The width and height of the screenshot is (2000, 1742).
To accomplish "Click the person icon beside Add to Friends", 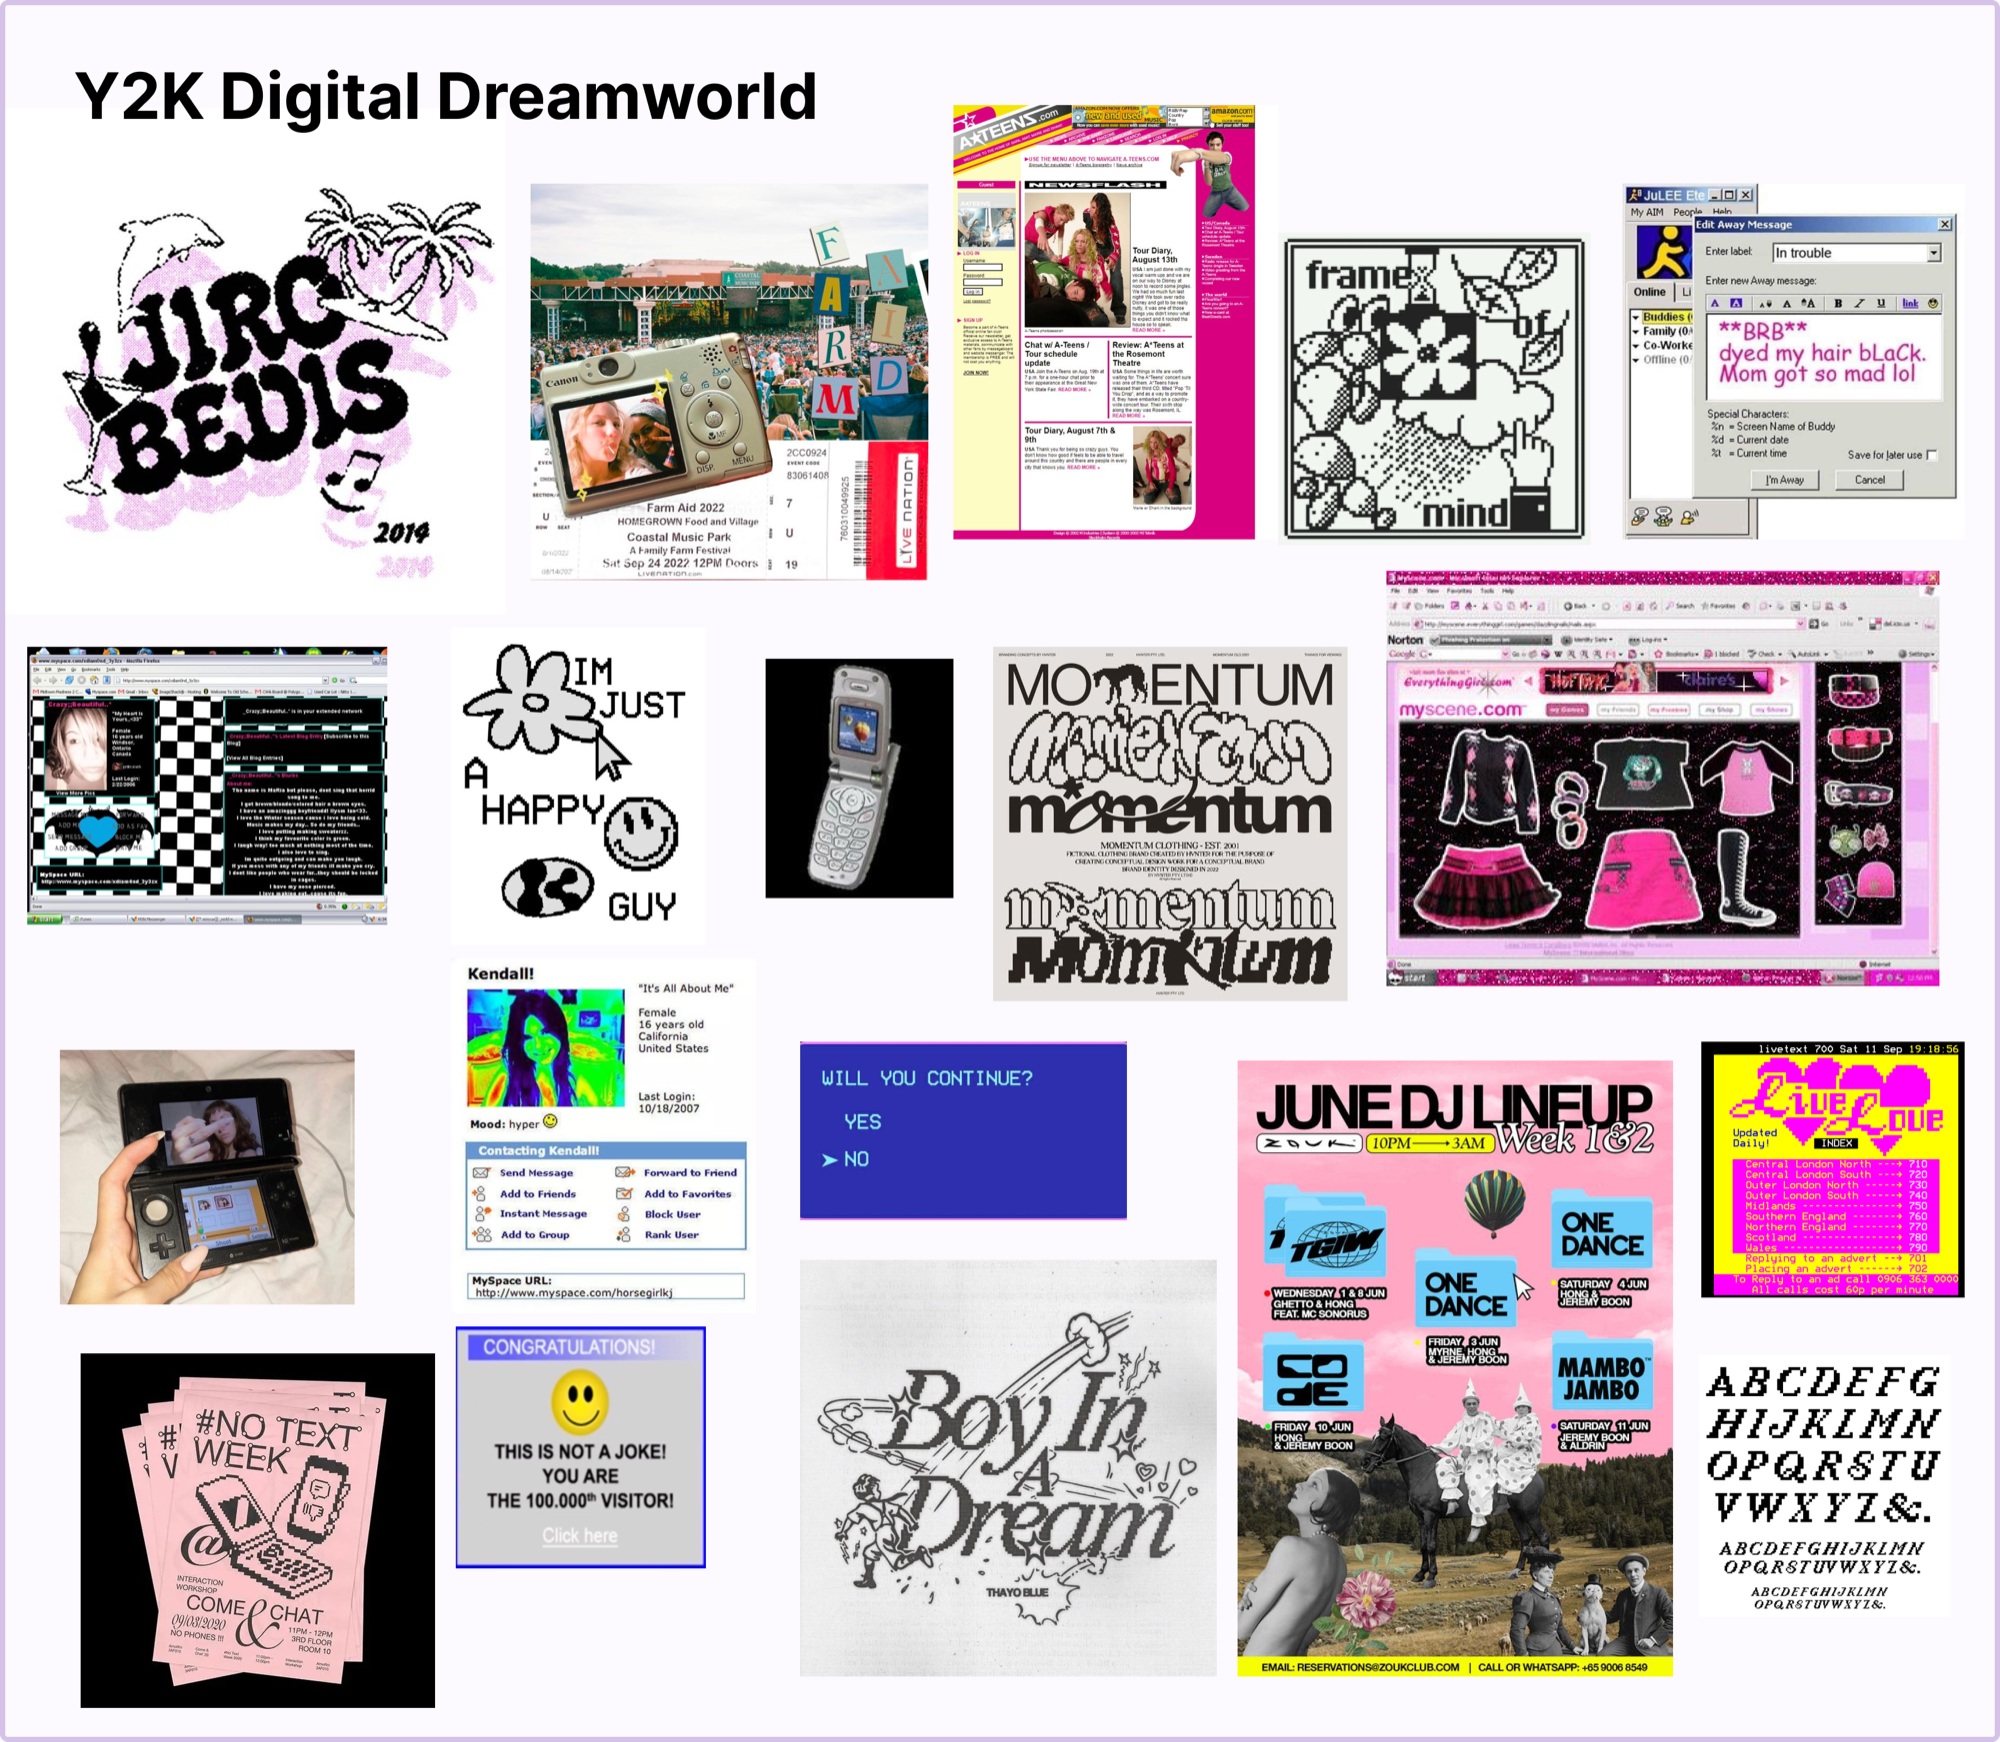I will tap(481, 1193).
